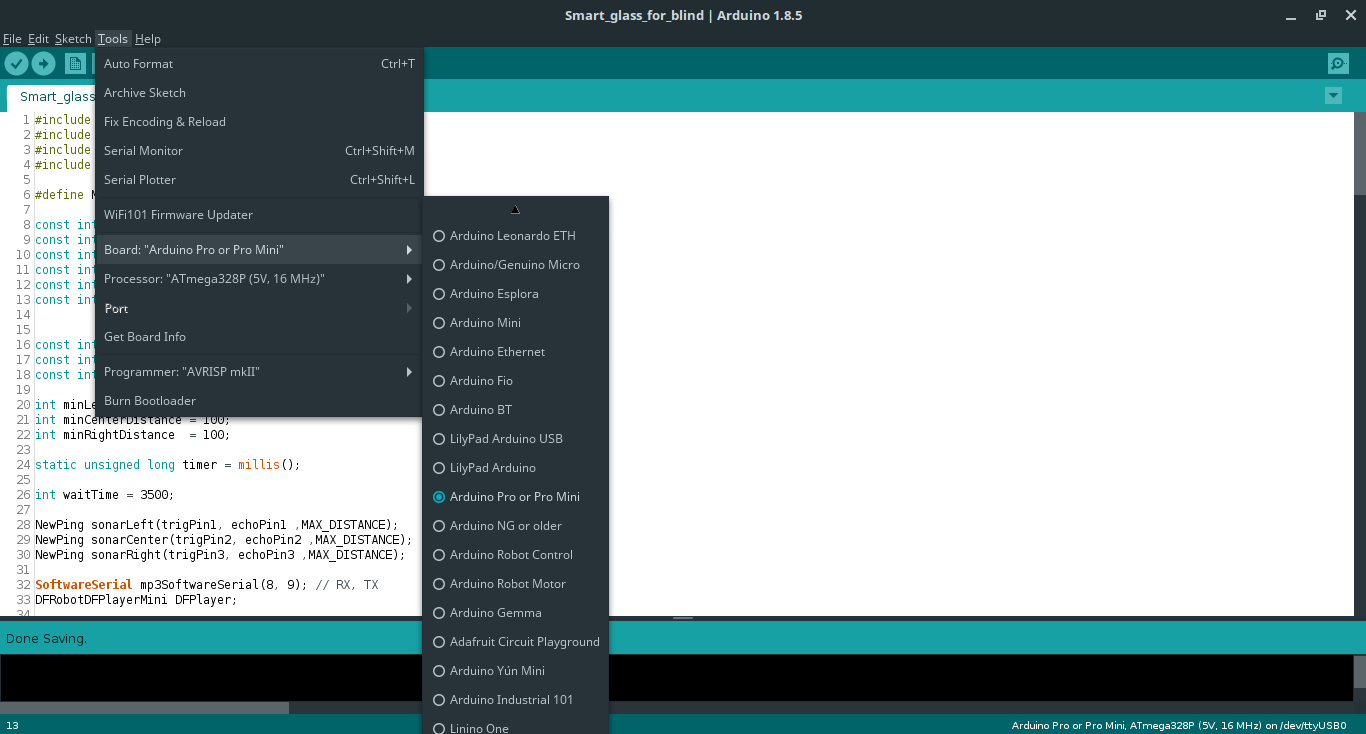Click the horizontal scrollbar below the editor

145,707
